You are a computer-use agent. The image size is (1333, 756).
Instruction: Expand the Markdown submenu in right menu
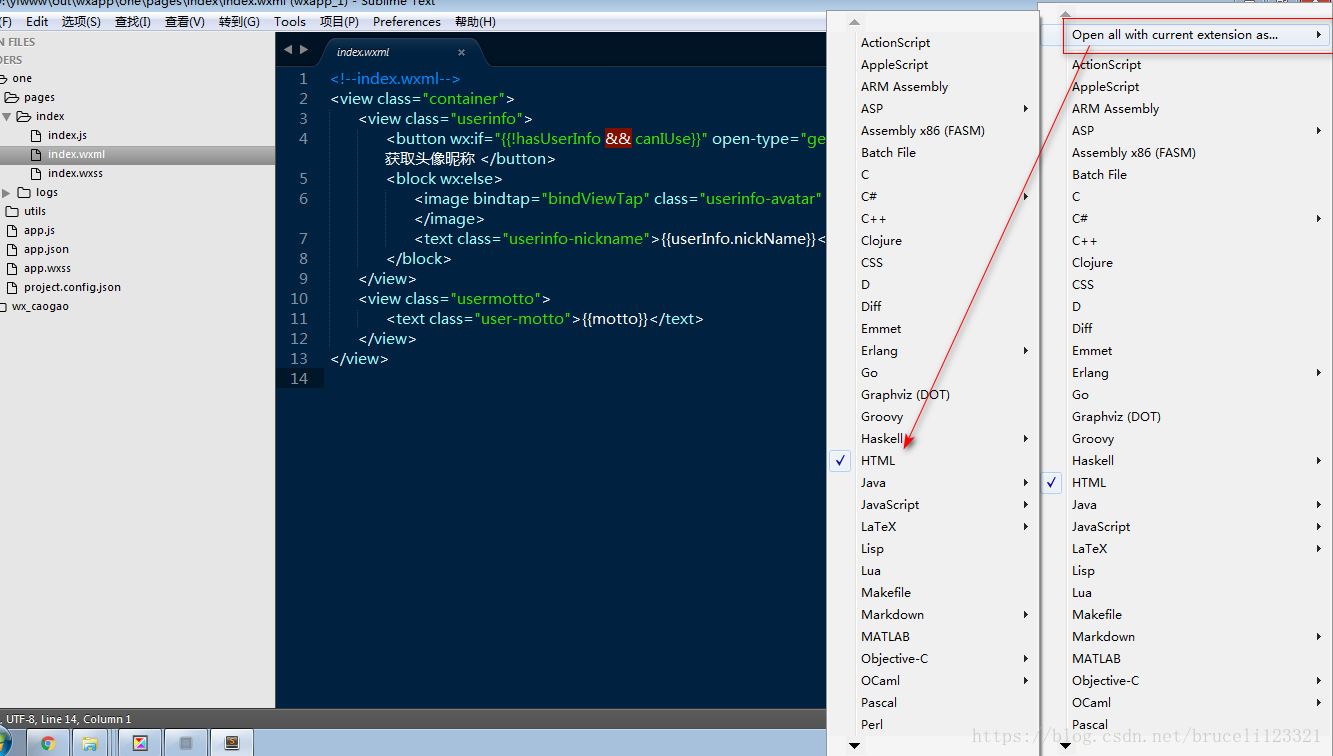tap(1319, 636)
